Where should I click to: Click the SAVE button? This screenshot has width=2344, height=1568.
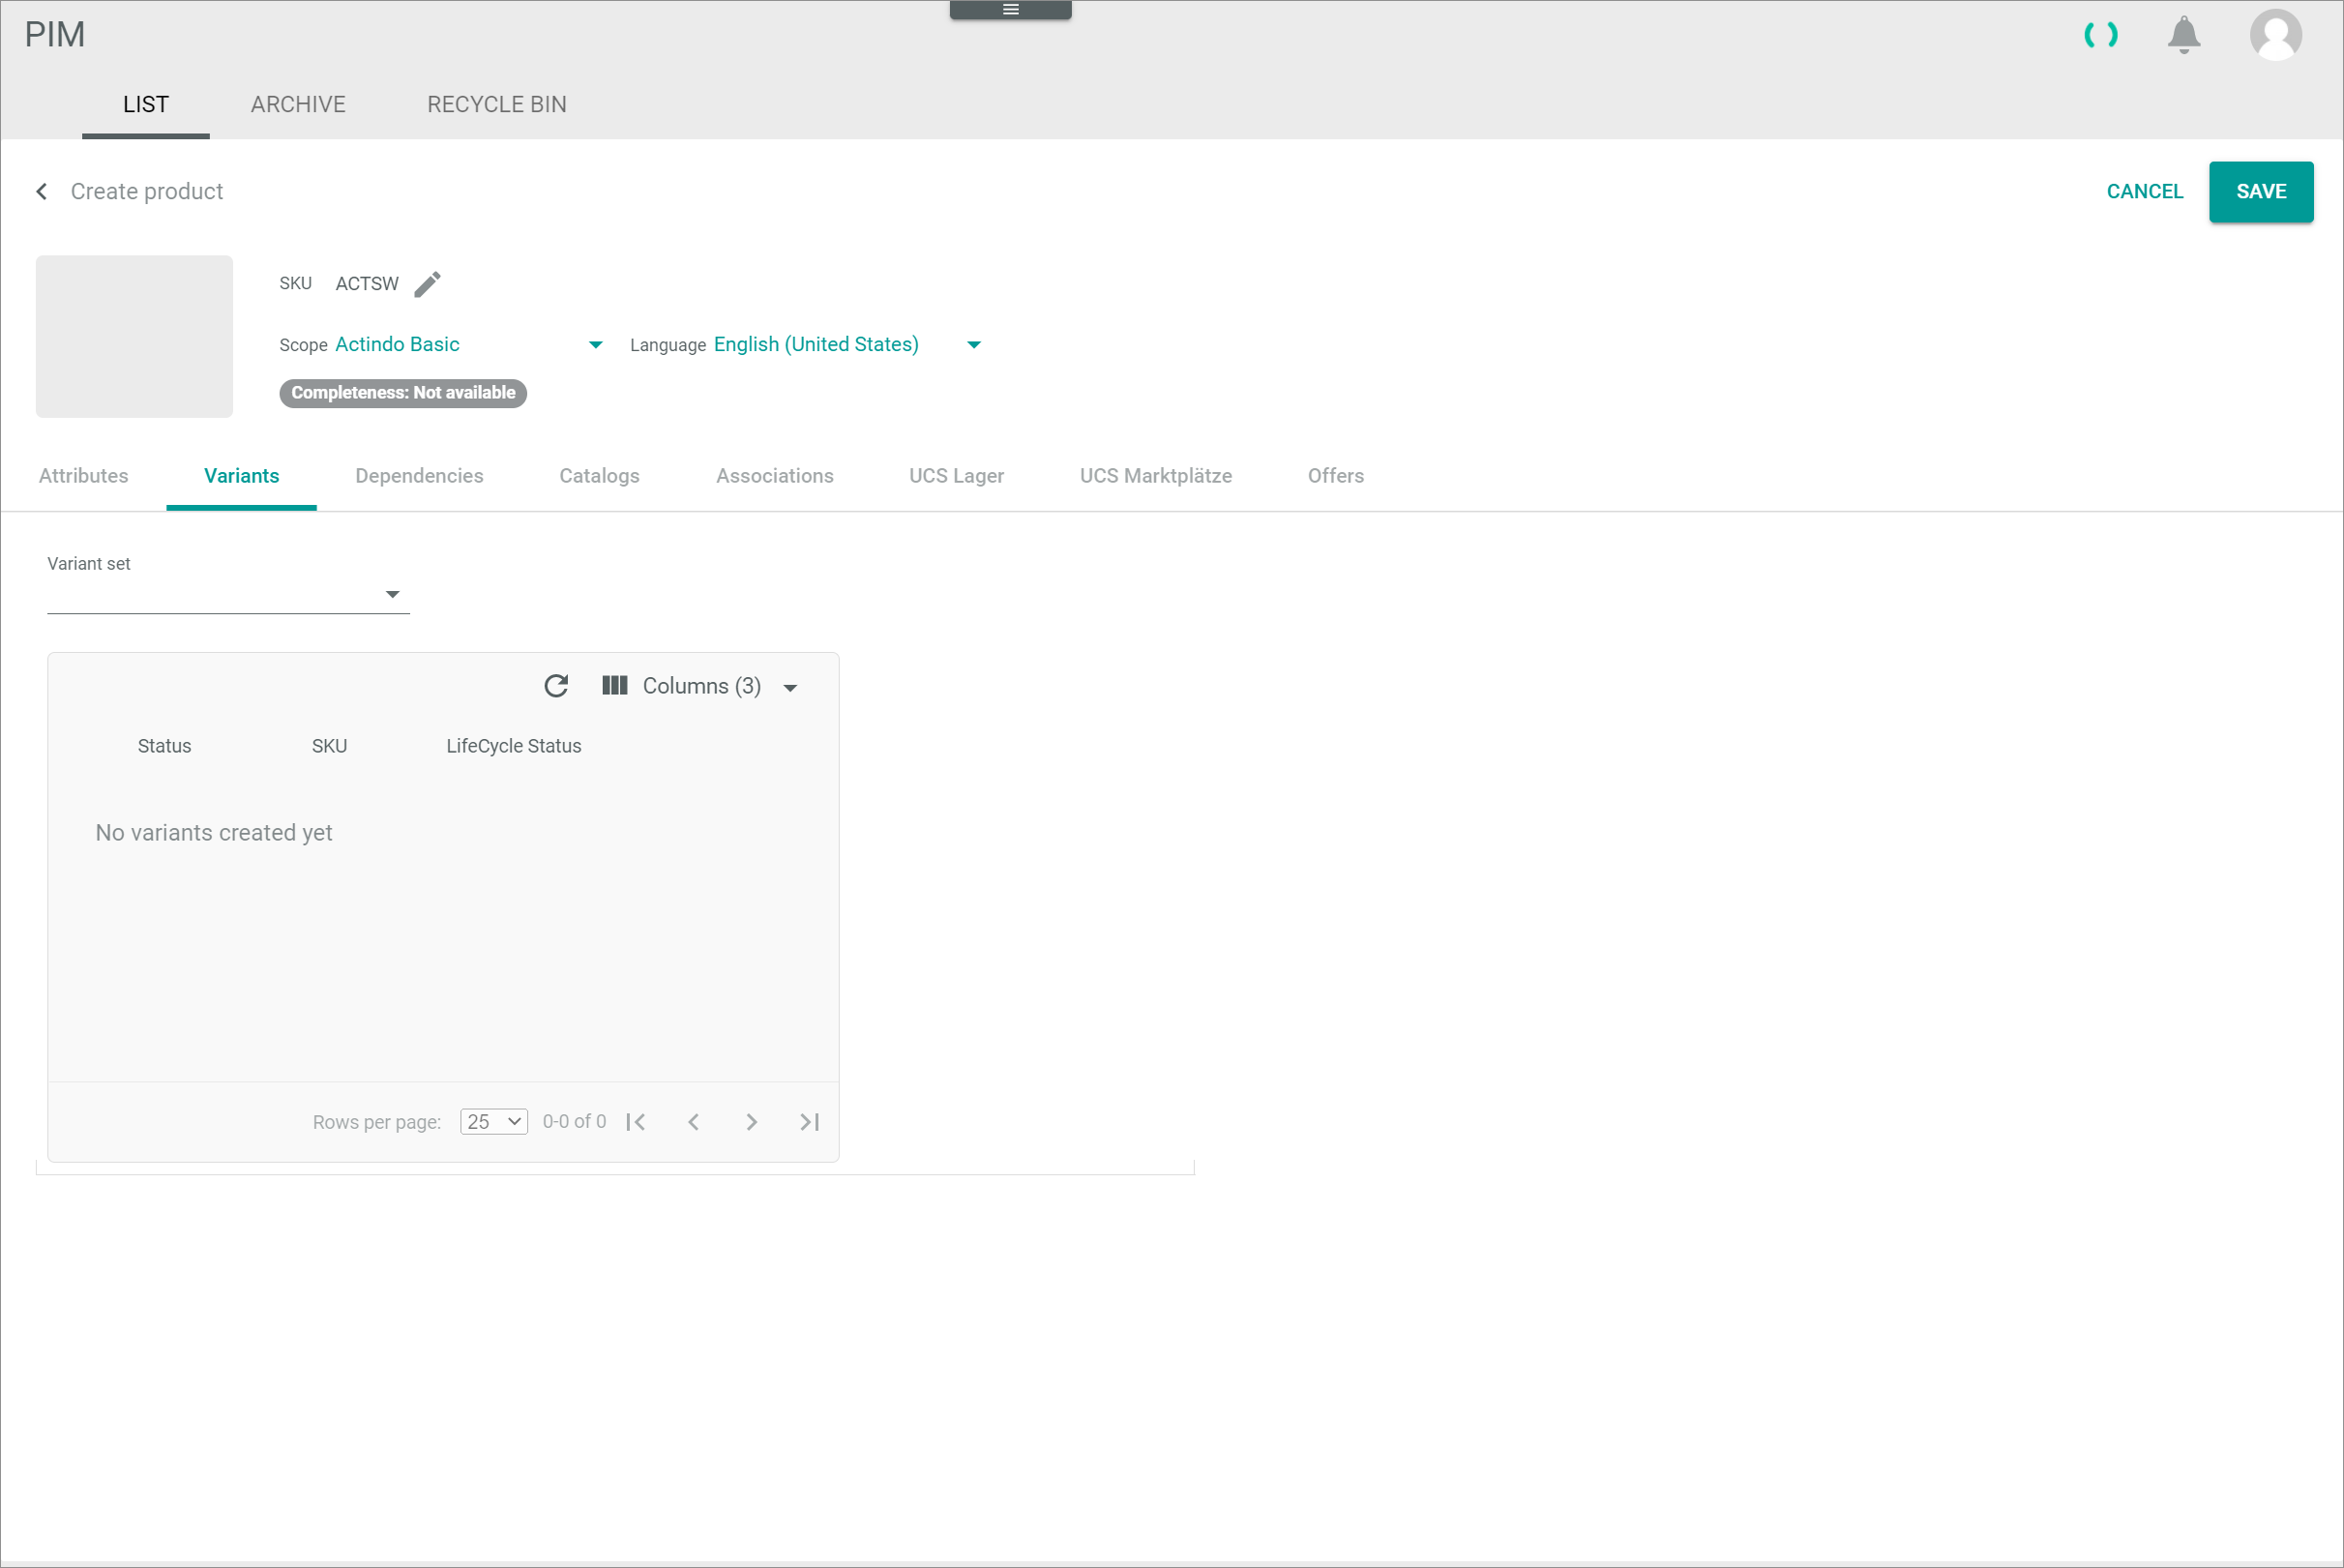pos(2261,191)
